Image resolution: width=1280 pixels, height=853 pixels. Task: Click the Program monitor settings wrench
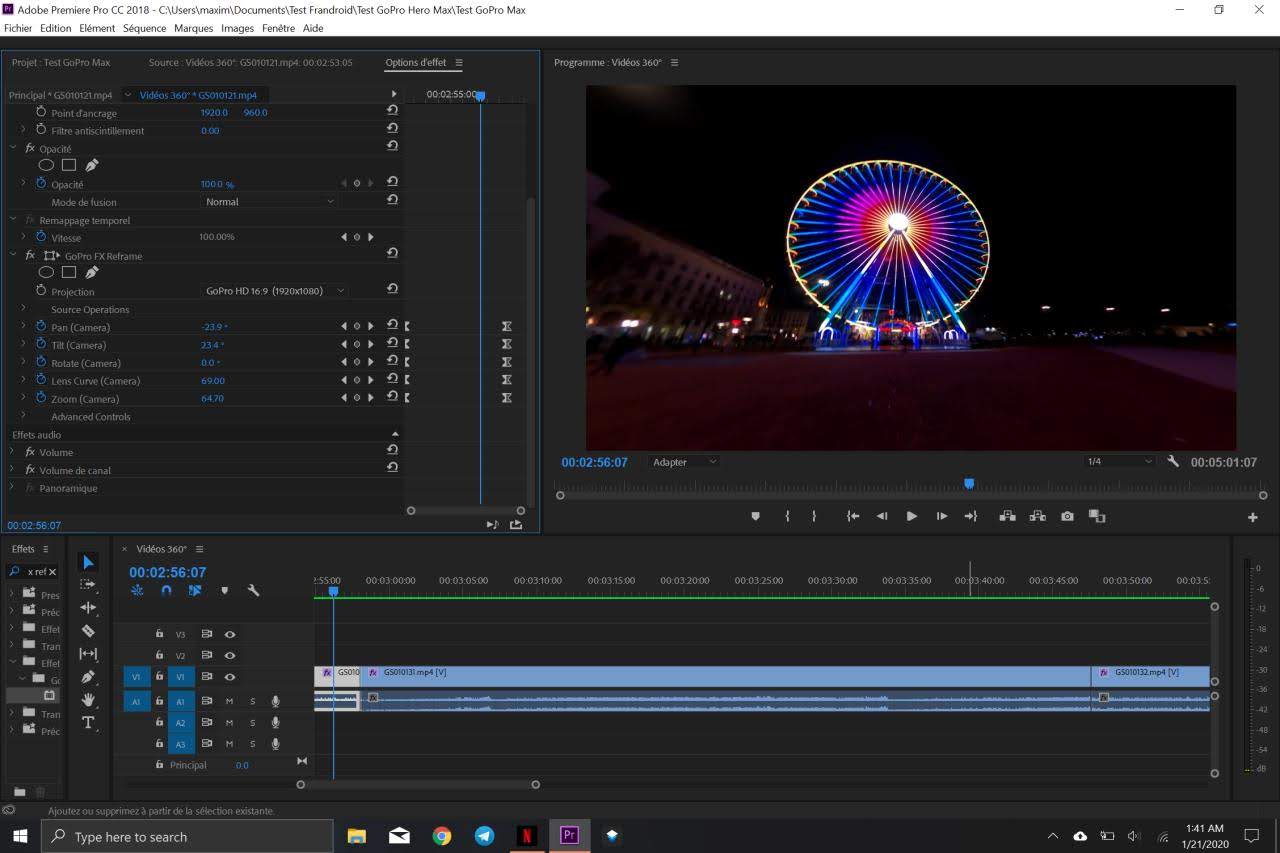(x=1173, y=462)
